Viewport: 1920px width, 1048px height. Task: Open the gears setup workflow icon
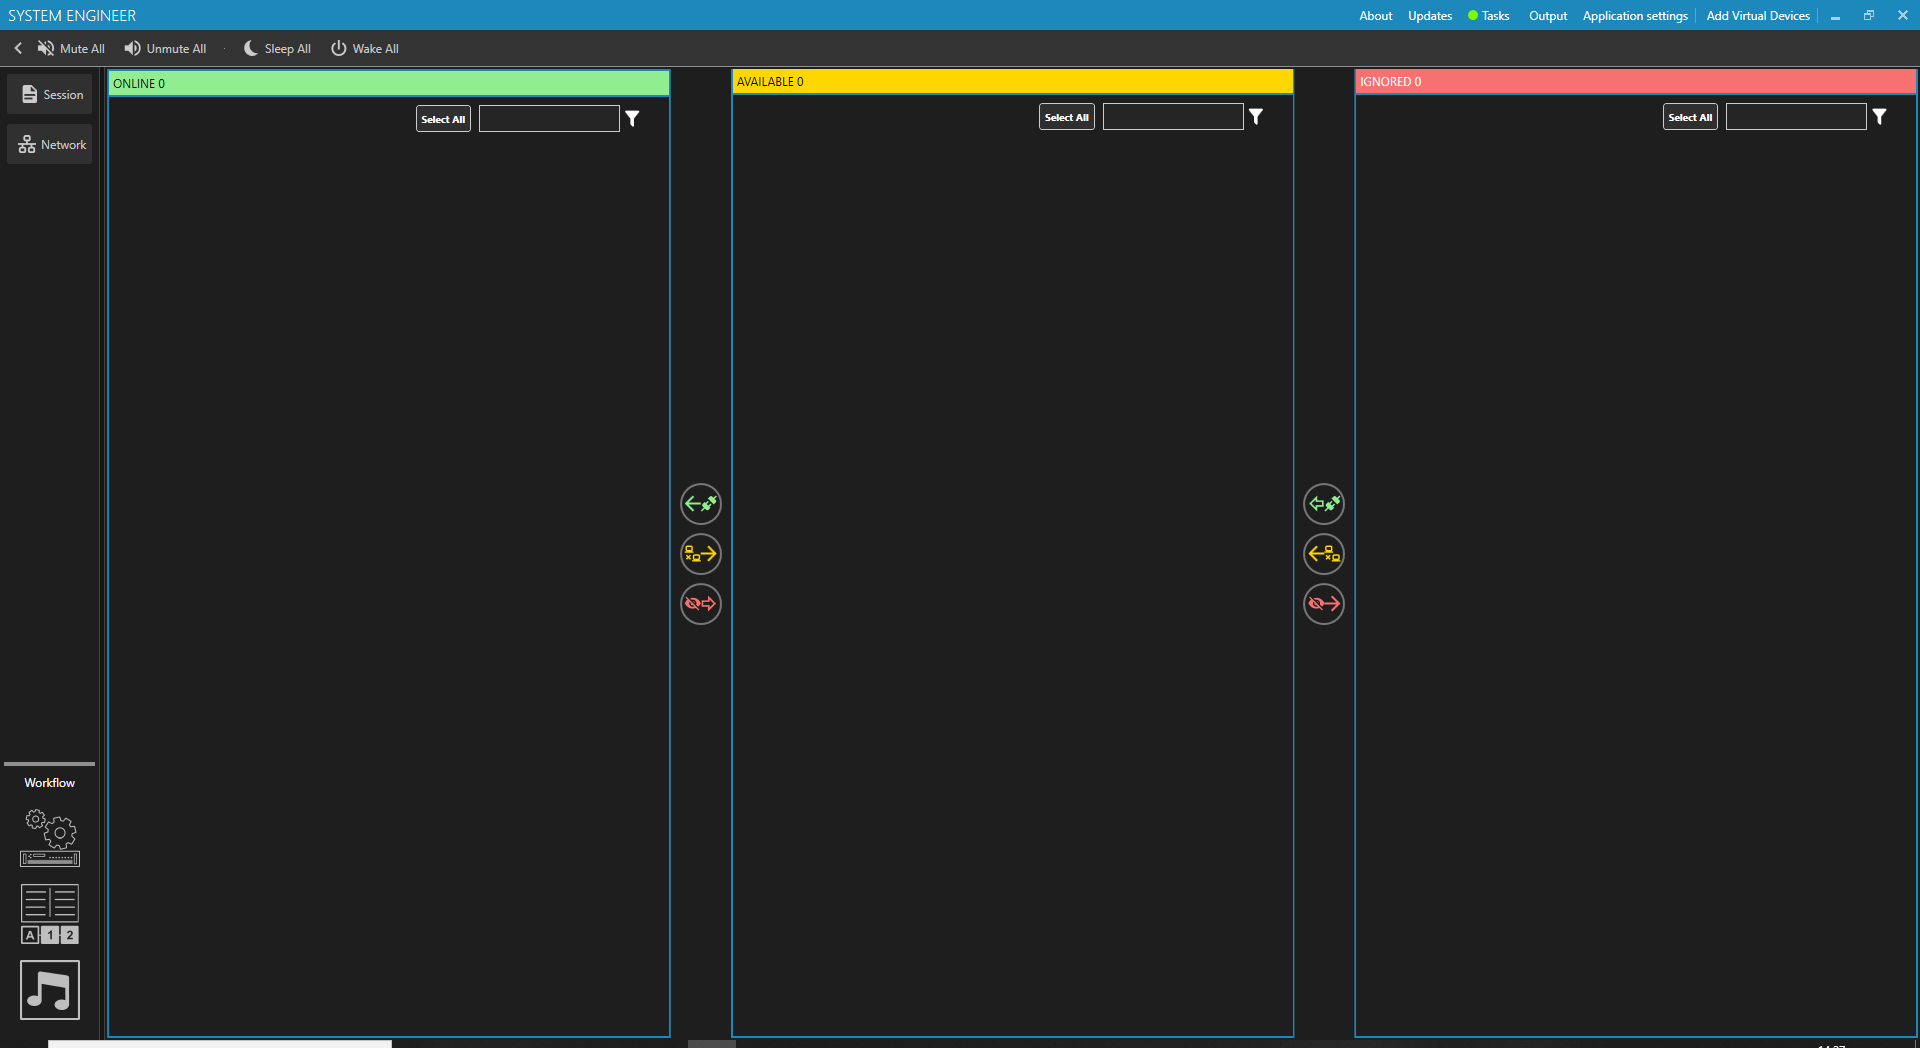coord(50,838)
